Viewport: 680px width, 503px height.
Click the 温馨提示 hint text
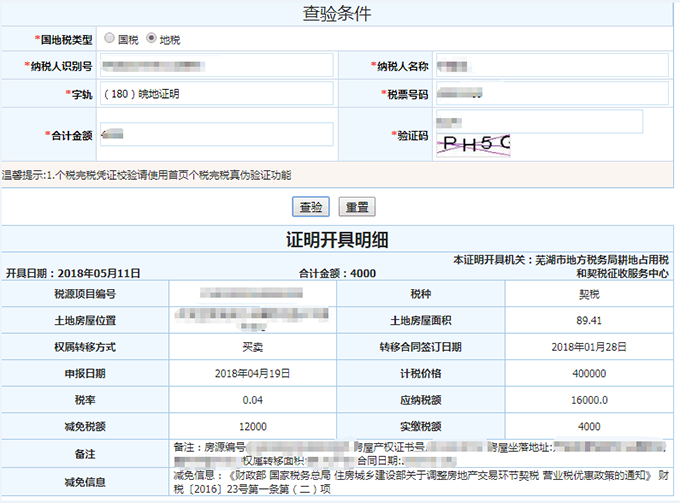148,174
